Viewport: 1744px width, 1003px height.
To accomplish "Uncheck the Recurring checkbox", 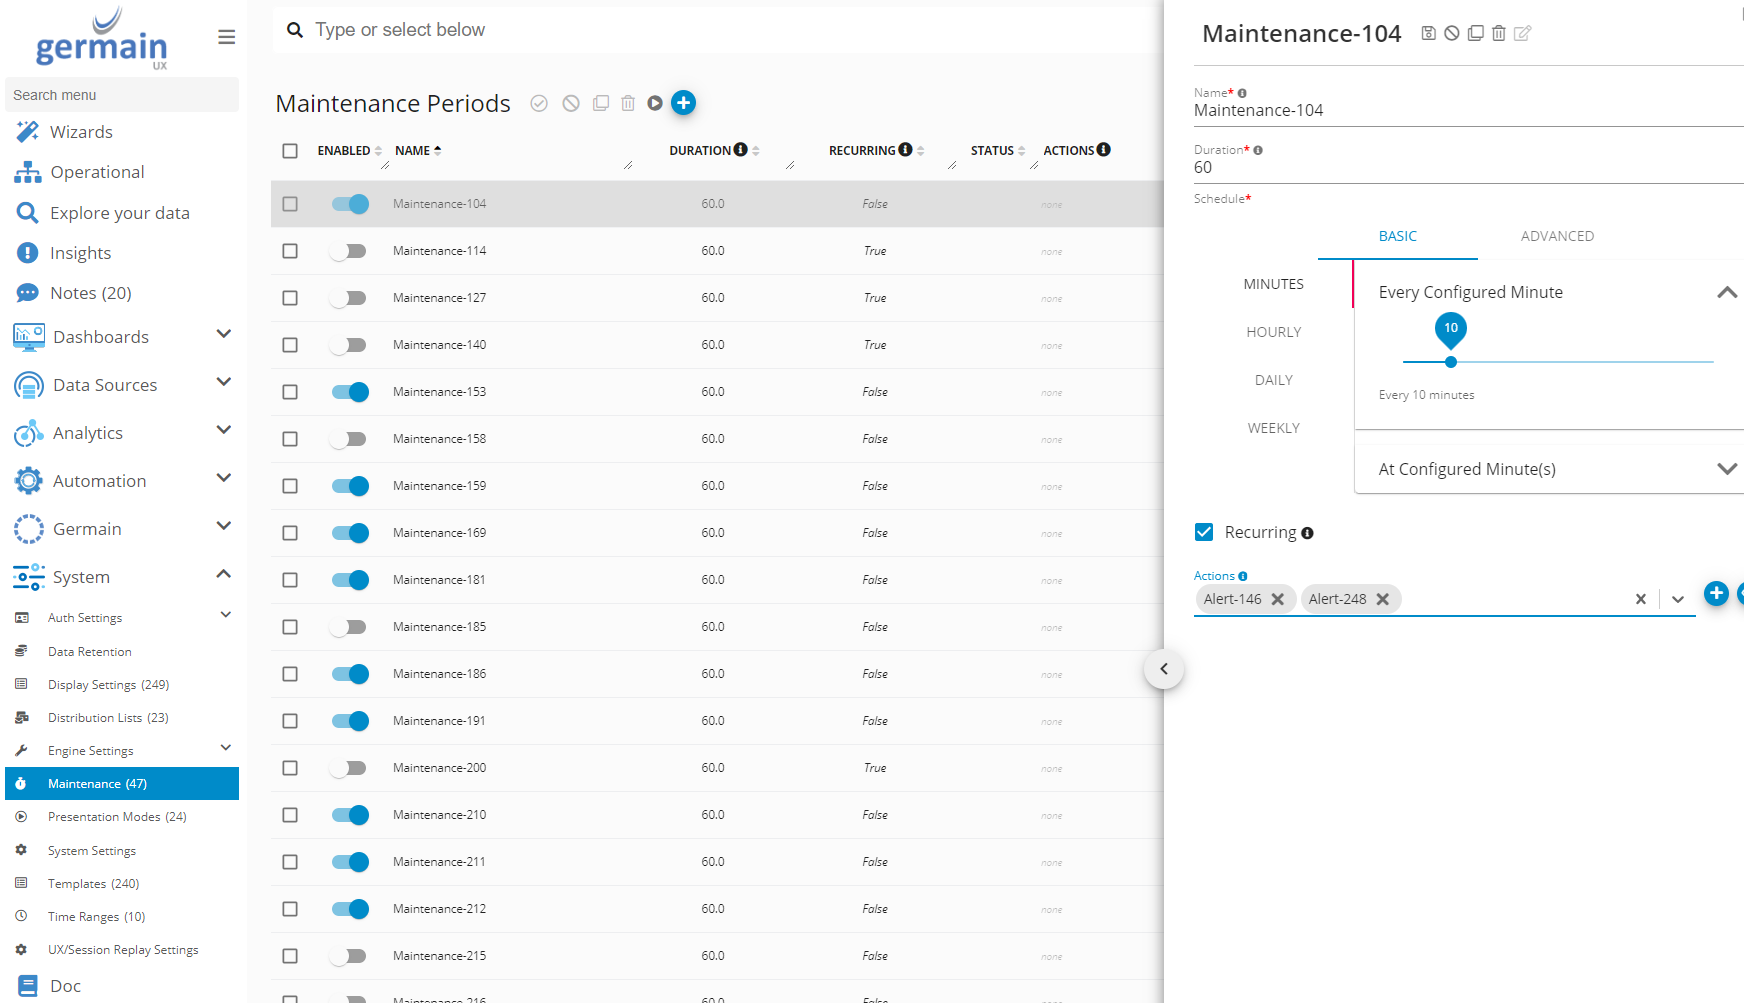I will (x=1204, y=532).
